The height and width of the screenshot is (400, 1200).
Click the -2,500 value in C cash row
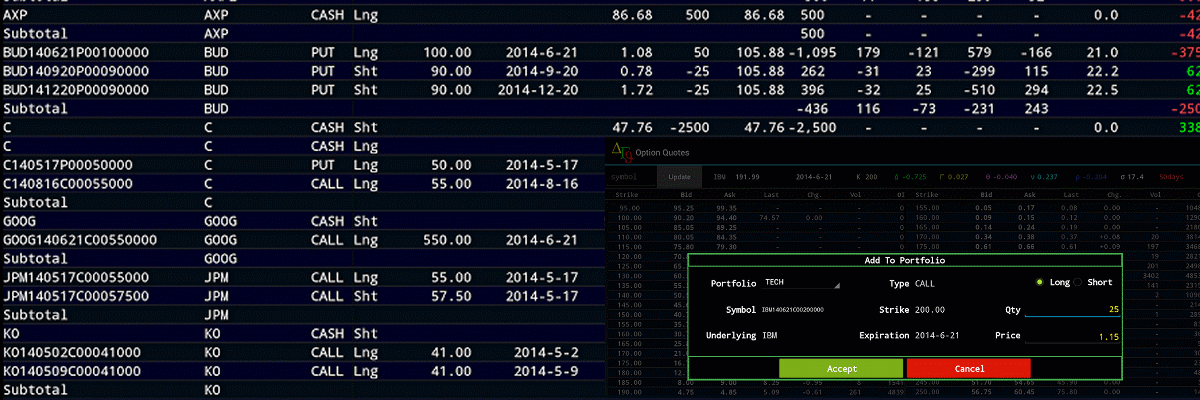point(806,128)
